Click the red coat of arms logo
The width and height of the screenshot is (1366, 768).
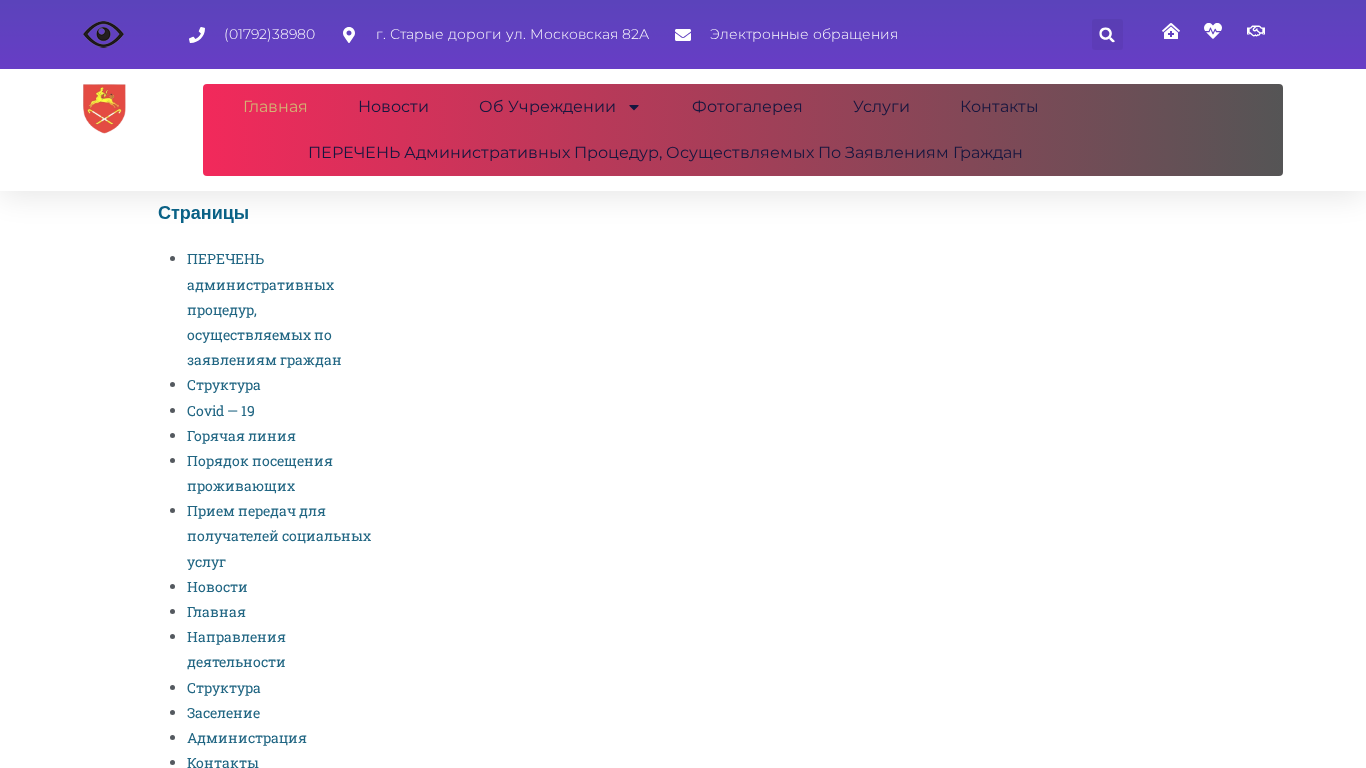[104, 108]
